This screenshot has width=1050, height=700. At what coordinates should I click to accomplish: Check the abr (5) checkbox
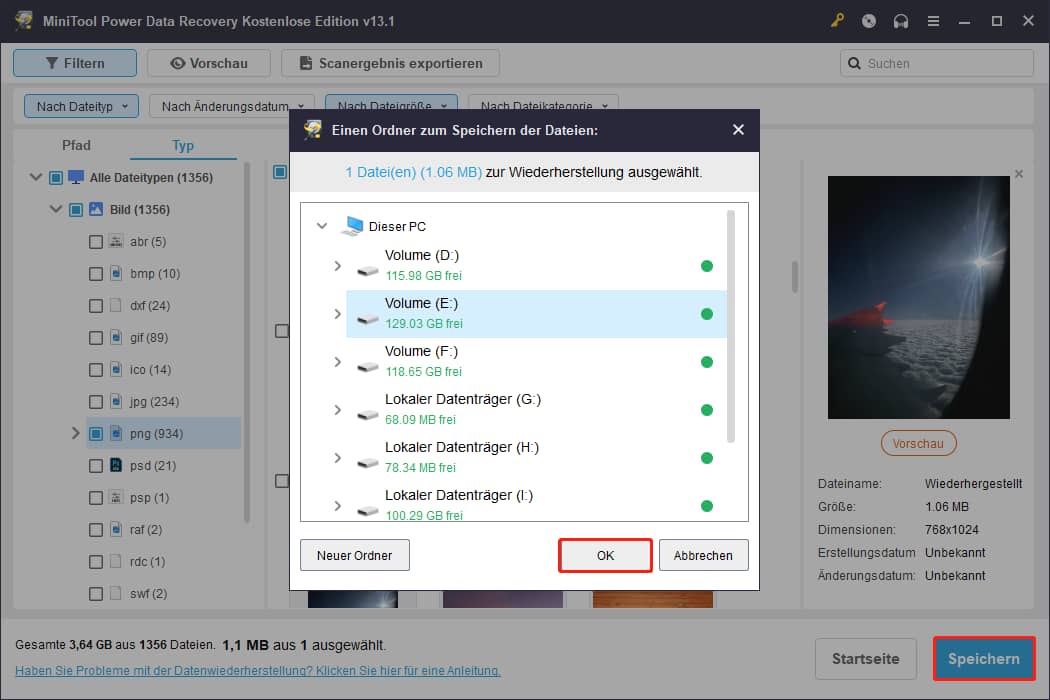coord(96,242)
